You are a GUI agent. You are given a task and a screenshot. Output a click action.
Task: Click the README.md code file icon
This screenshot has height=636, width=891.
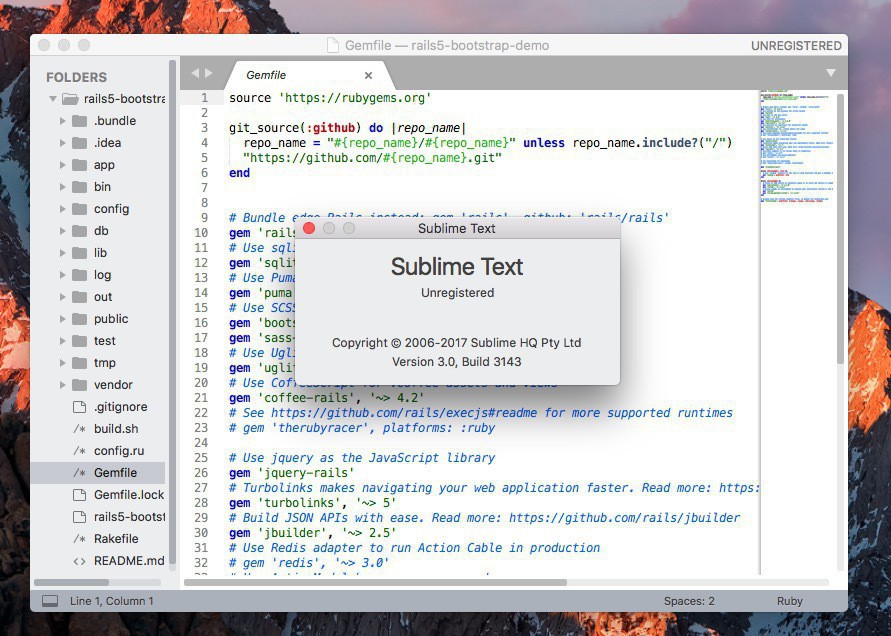[79, 561]
